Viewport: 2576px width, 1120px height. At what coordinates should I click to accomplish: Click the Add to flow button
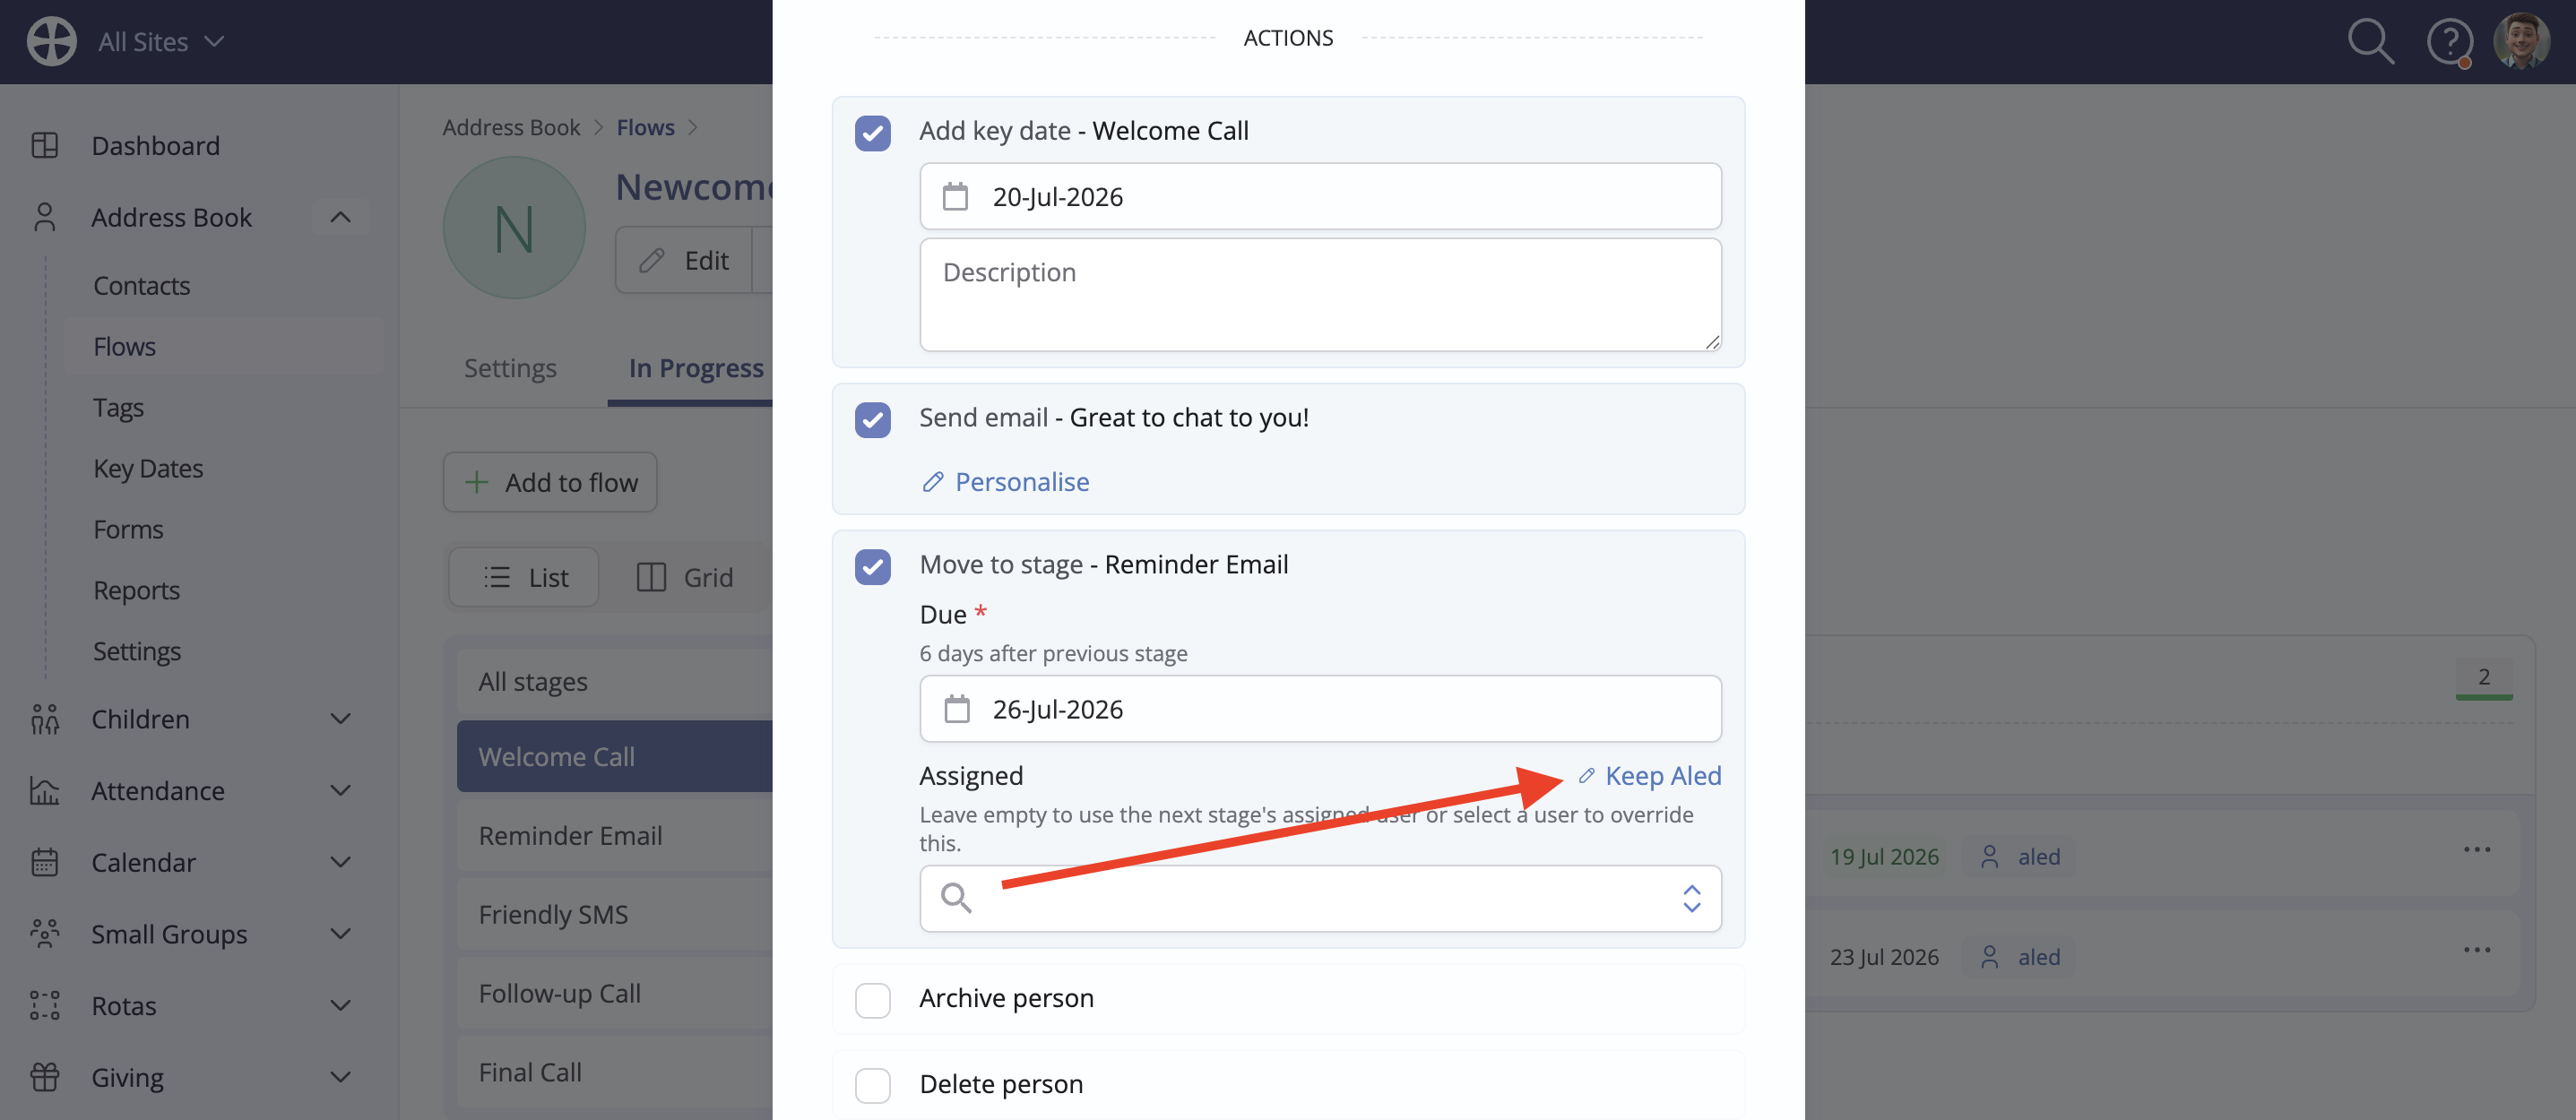pos(550,482)
